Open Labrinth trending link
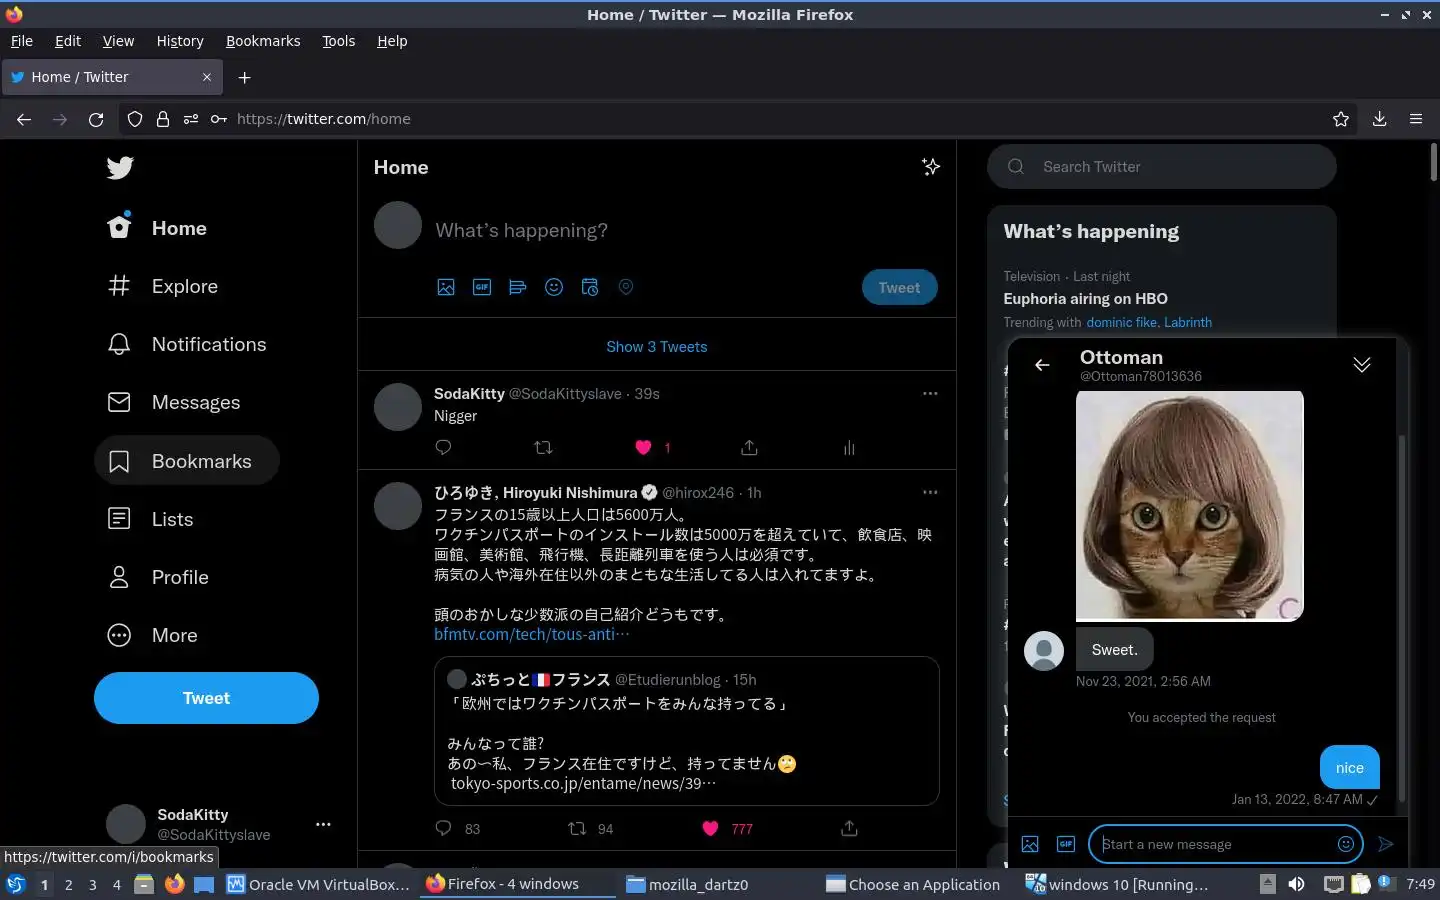Image resolution: width=1440 pixels, height=900 pixels. point(1188,322)
